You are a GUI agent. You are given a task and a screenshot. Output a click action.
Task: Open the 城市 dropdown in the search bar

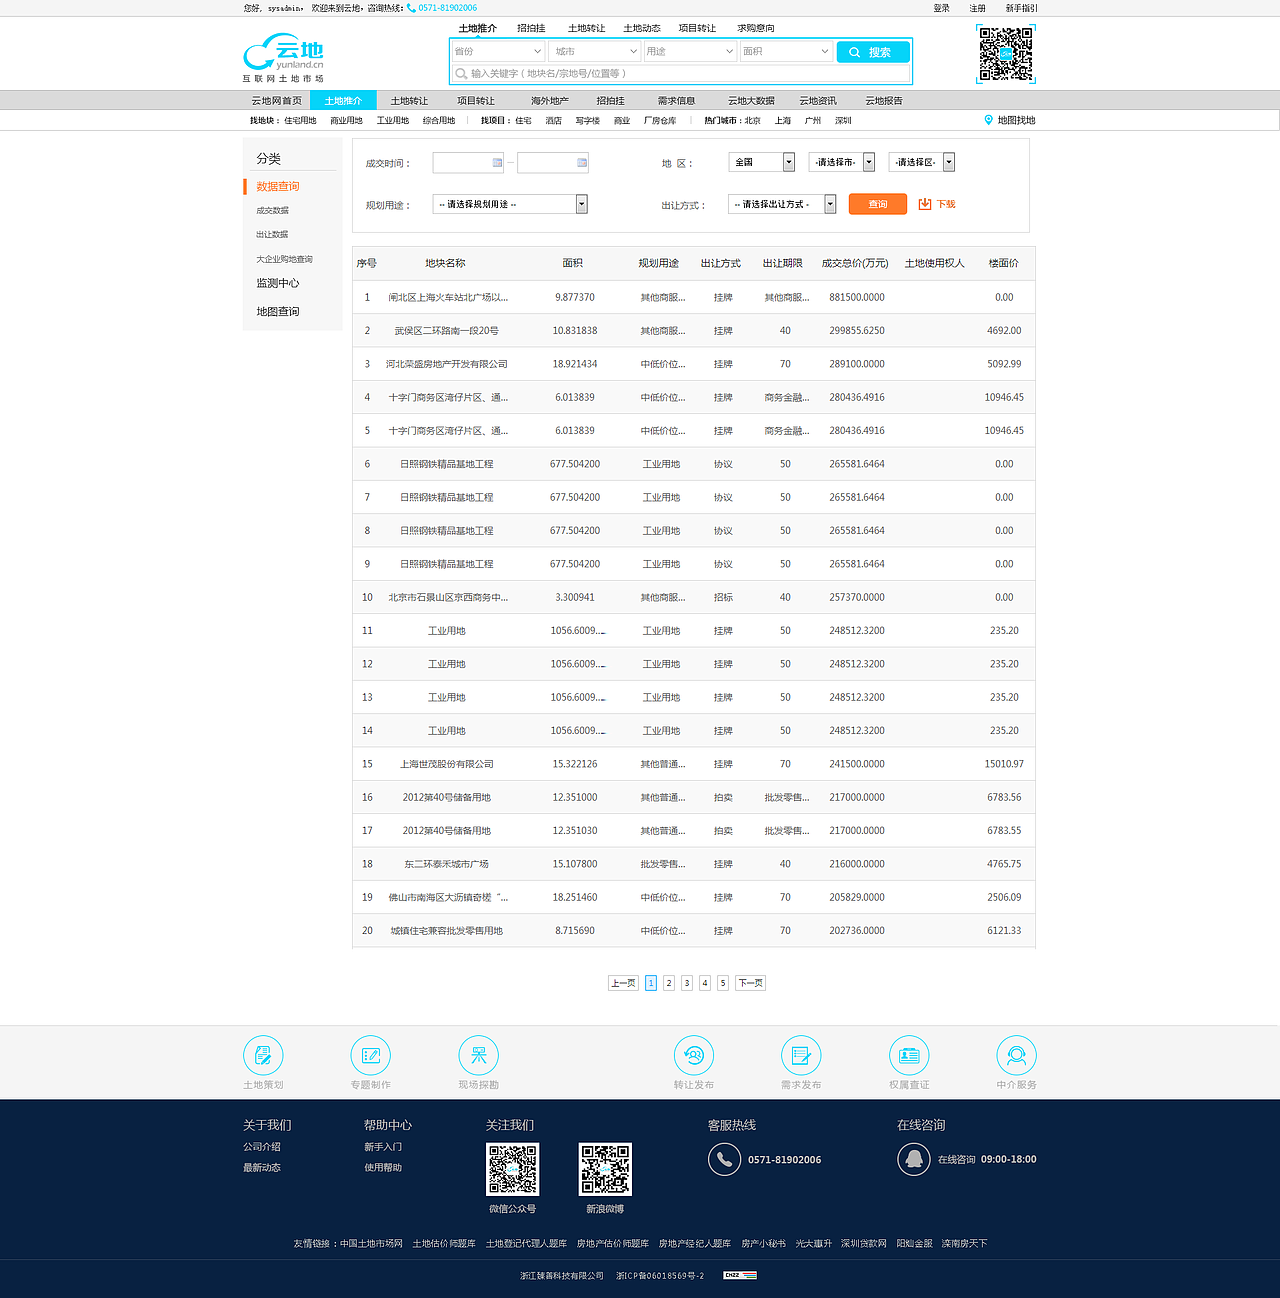point(596,51)
